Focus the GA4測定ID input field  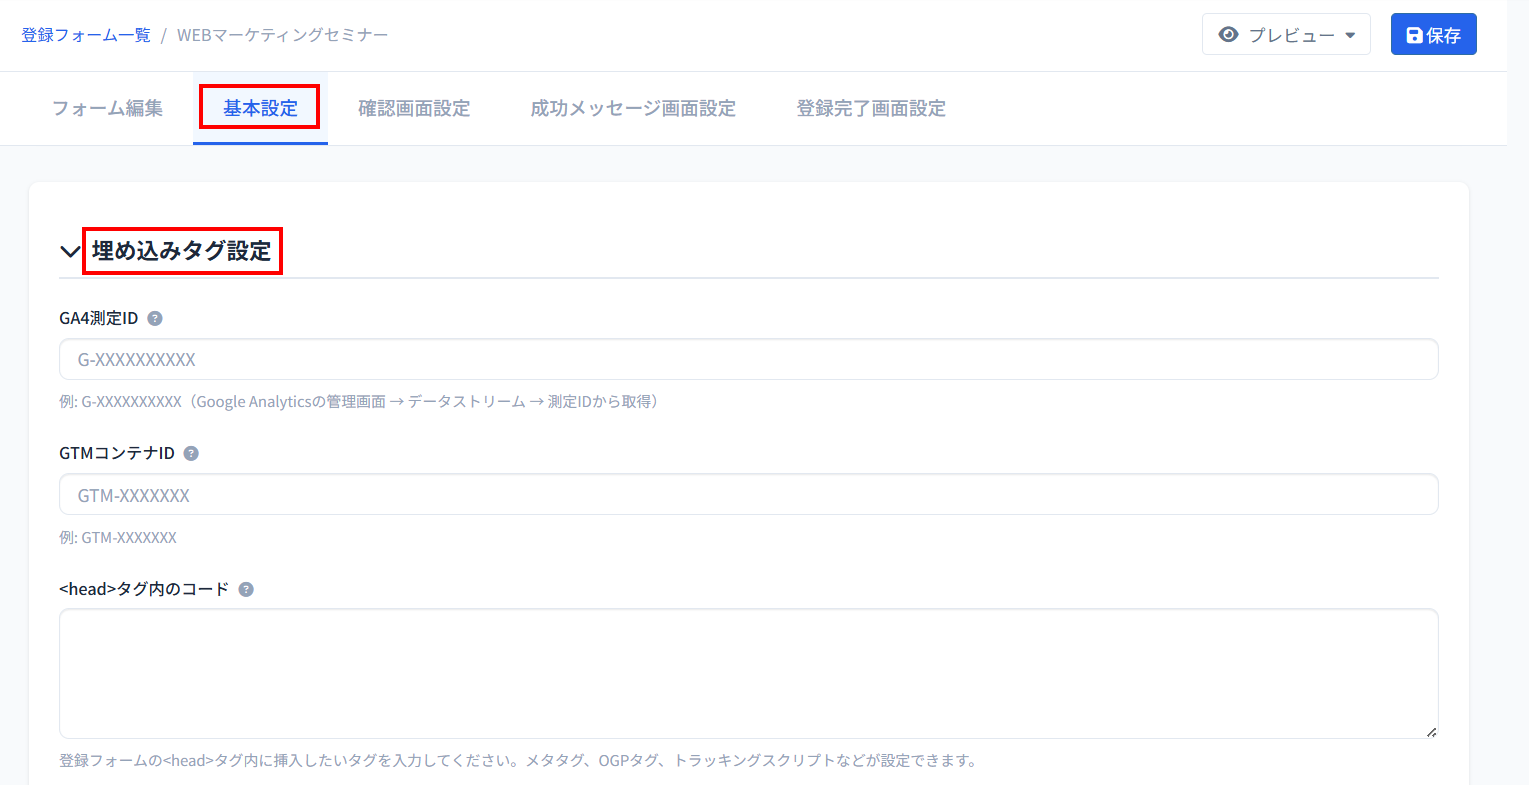click(x=748, y=360)
